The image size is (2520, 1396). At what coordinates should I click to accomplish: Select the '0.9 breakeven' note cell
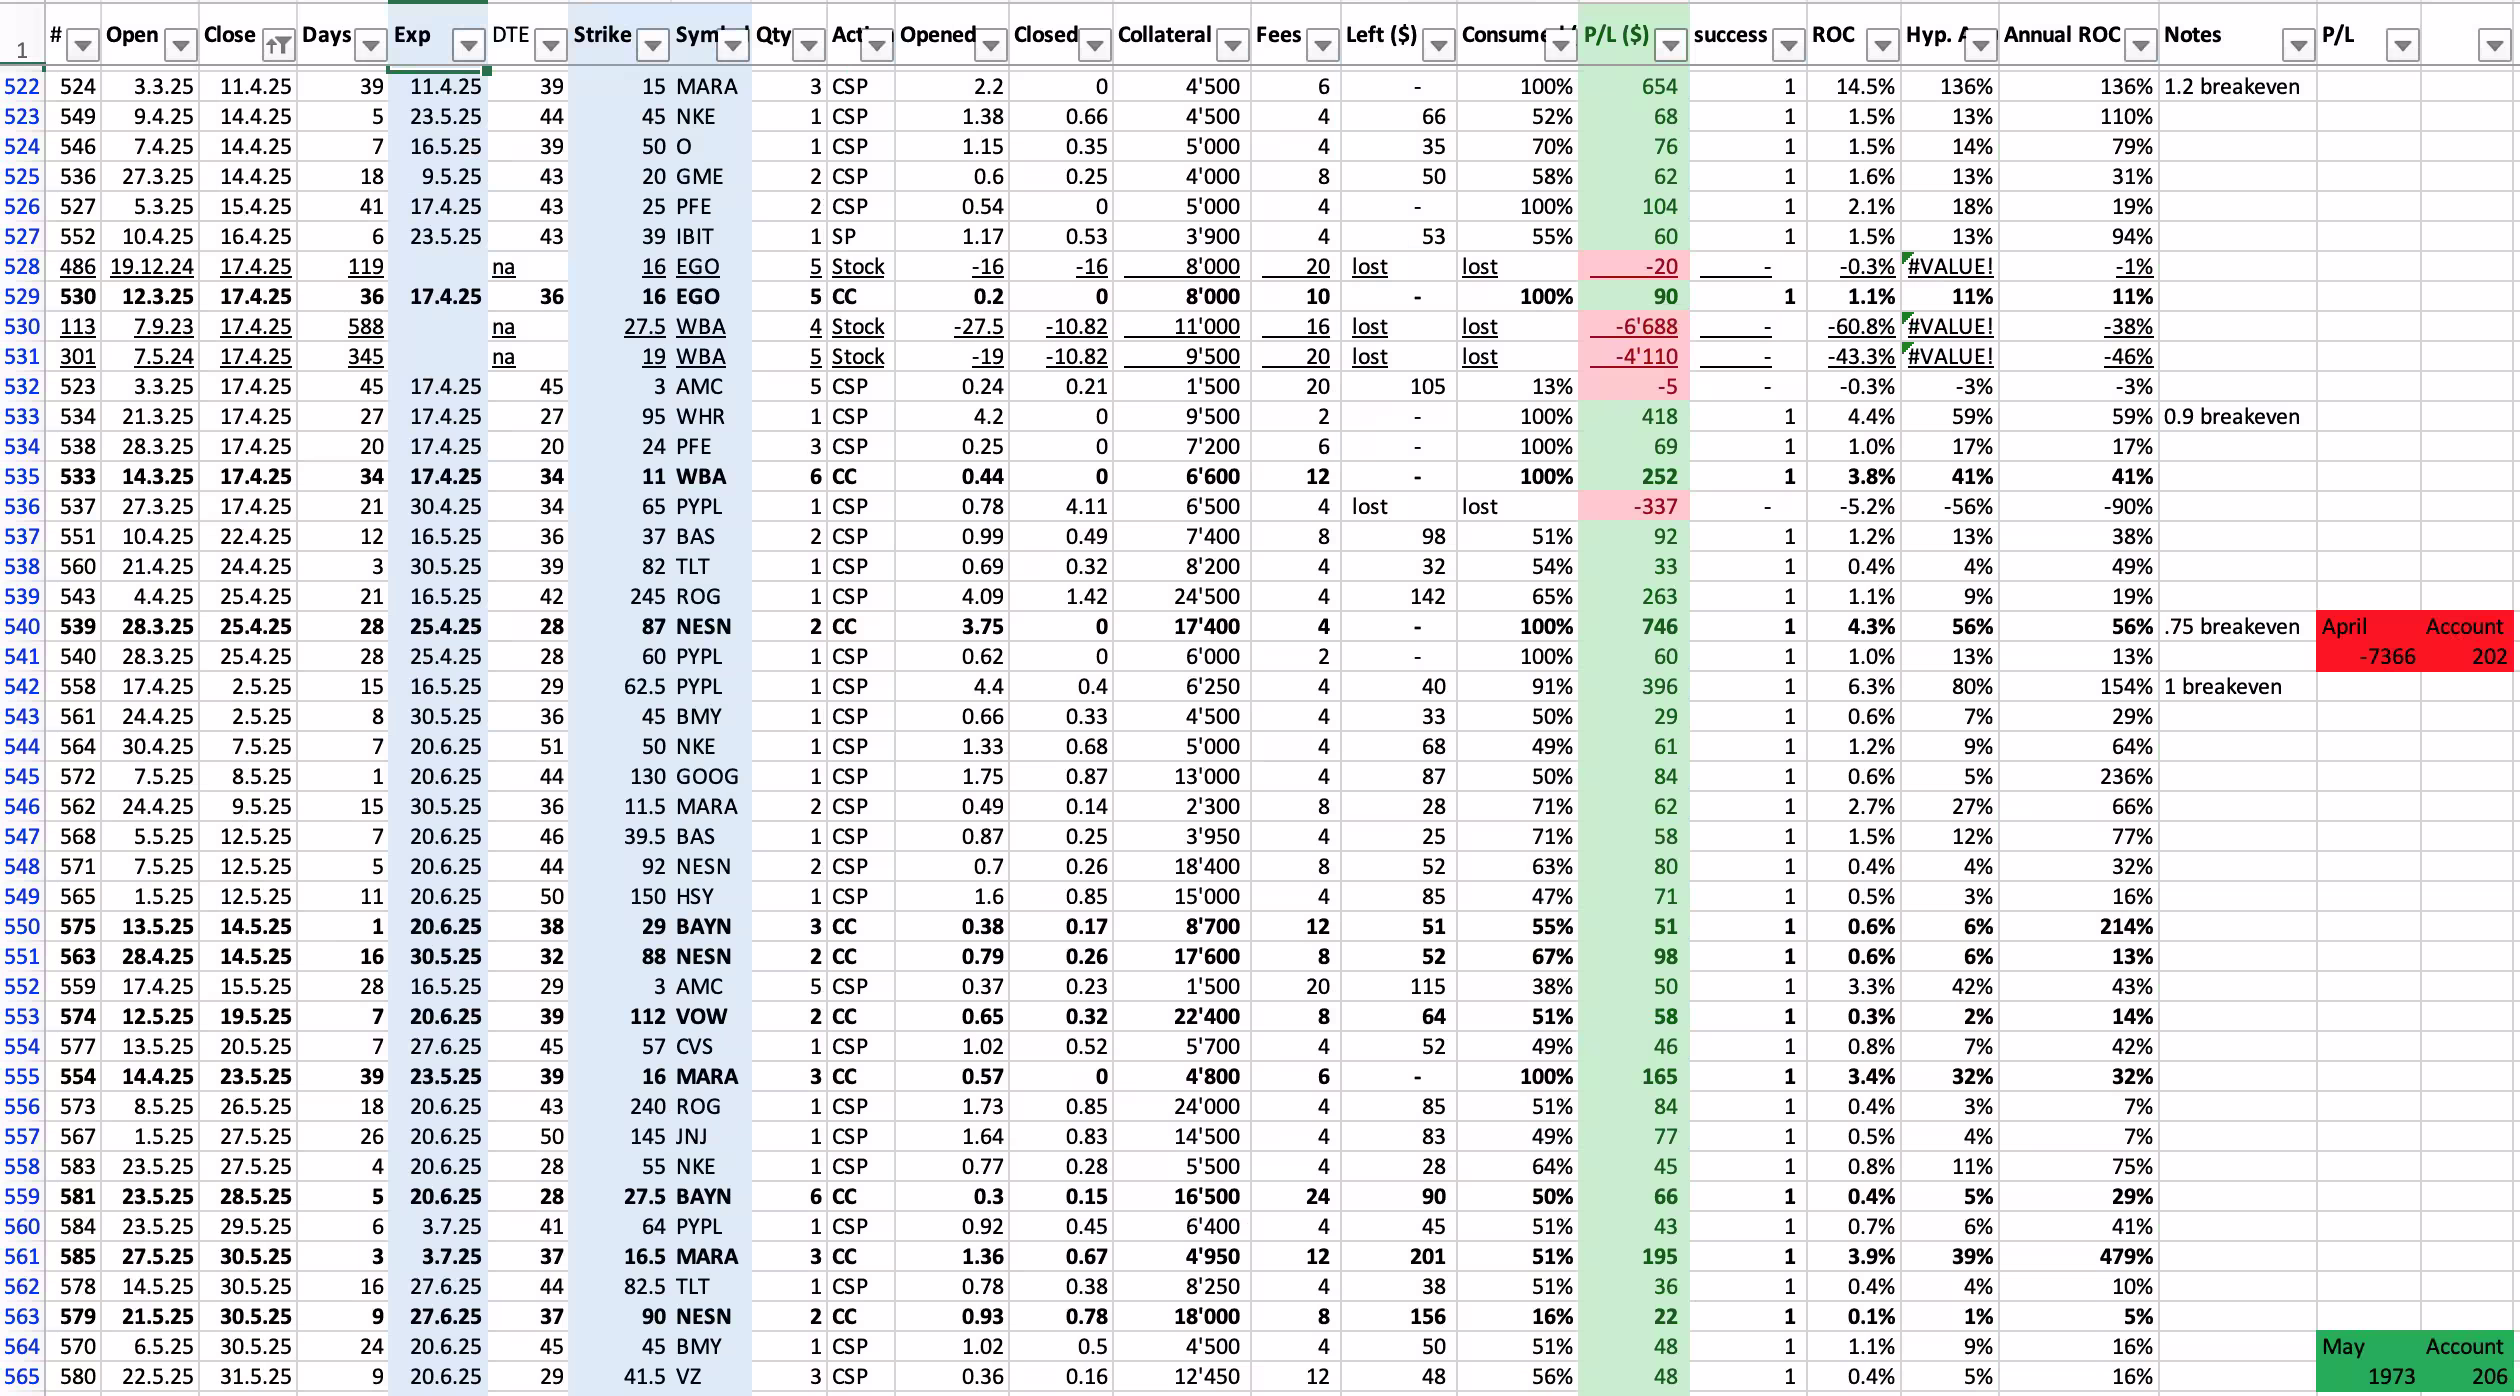coord(2238,417)
